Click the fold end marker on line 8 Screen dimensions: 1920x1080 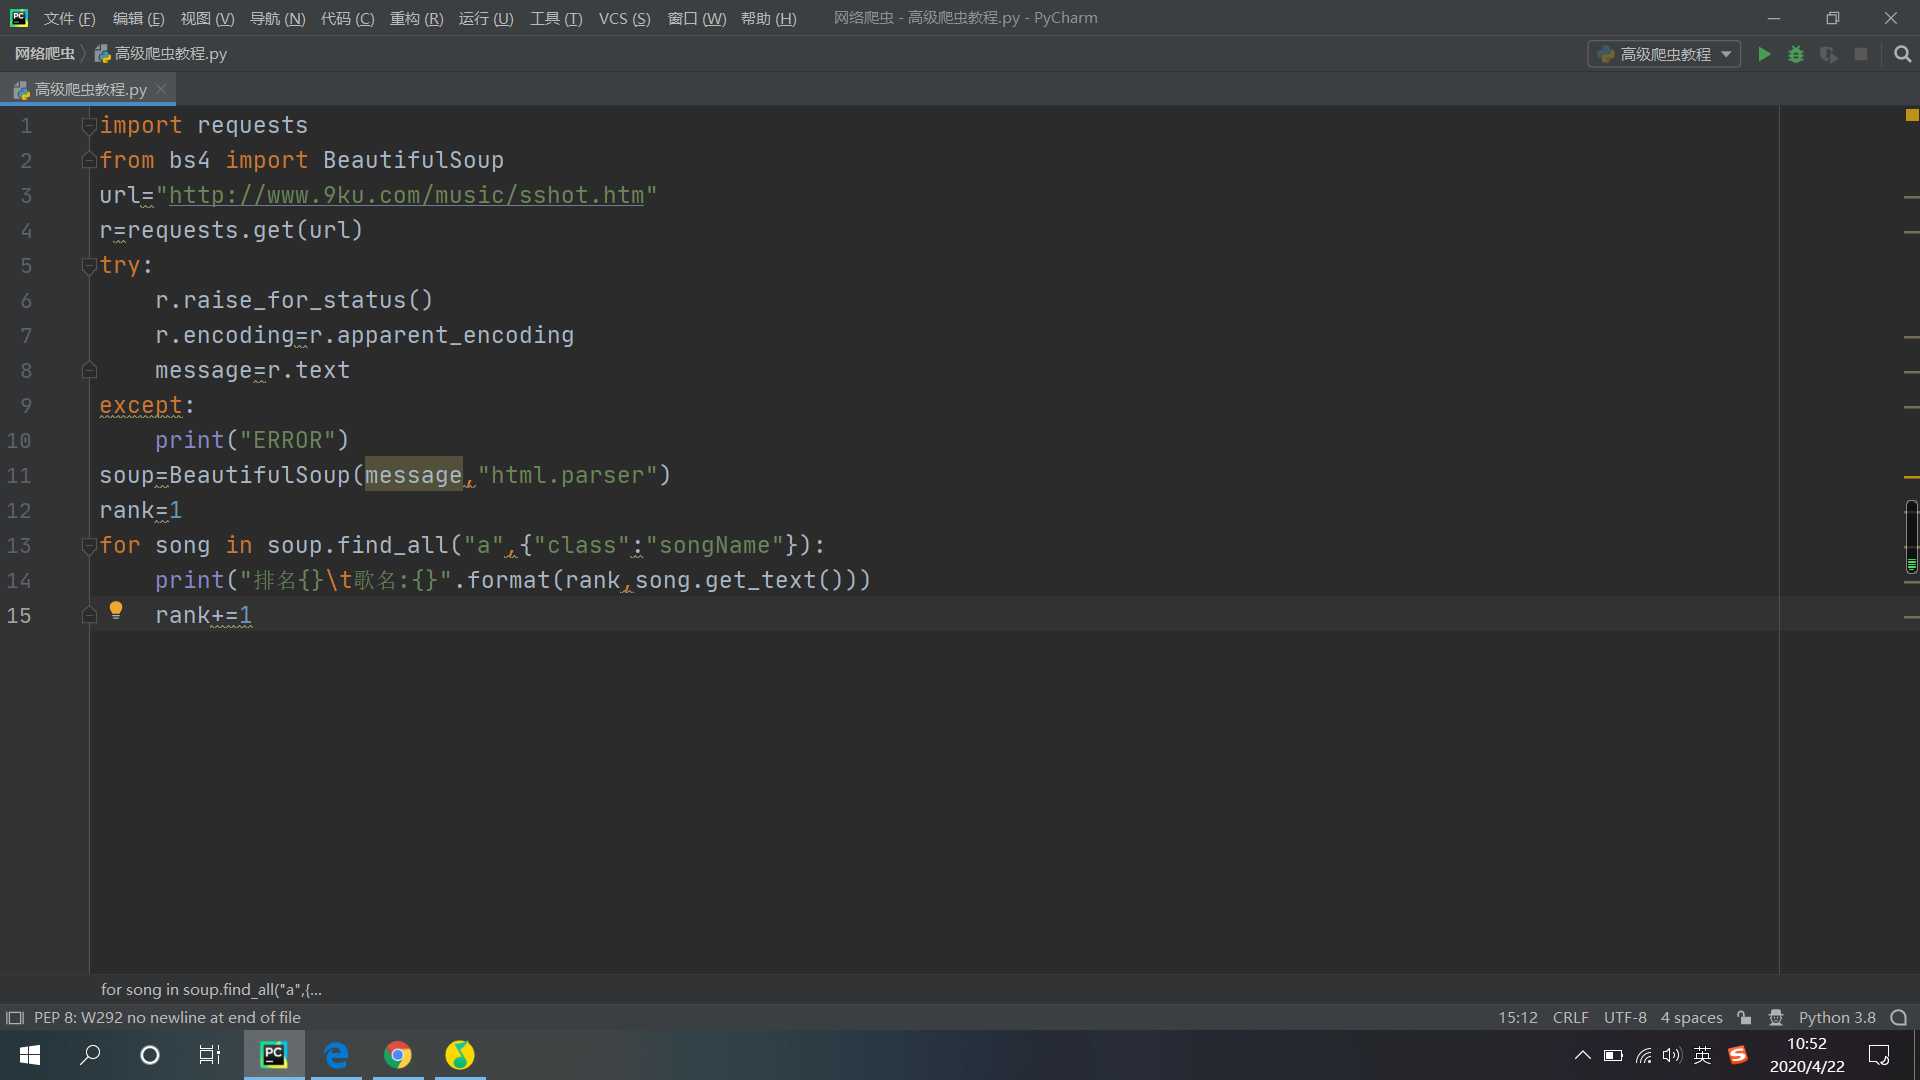pos(89,370)
